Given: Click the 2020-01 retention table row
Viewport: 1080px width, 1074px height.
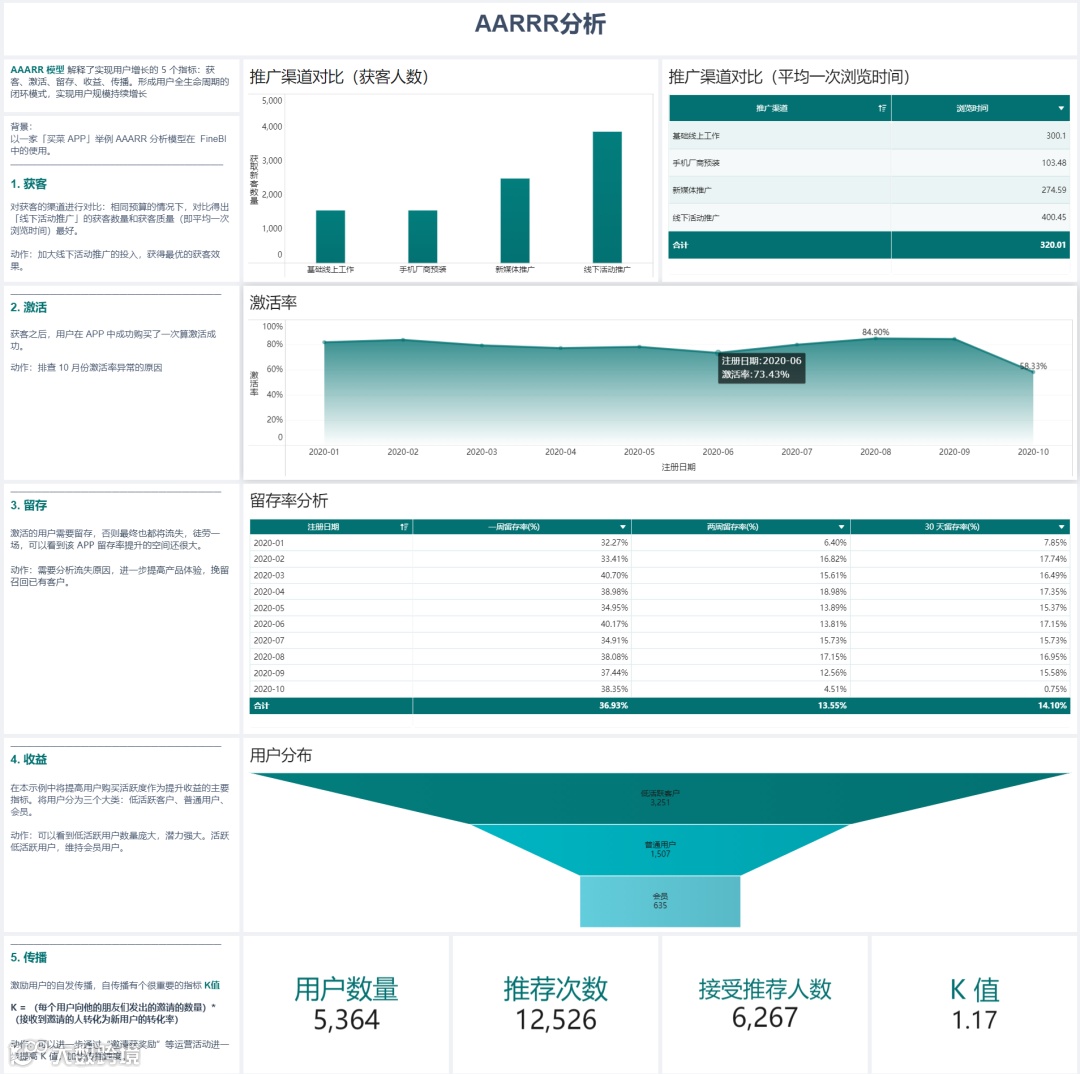Looking at the screenshot, I should tap(660, 543).
